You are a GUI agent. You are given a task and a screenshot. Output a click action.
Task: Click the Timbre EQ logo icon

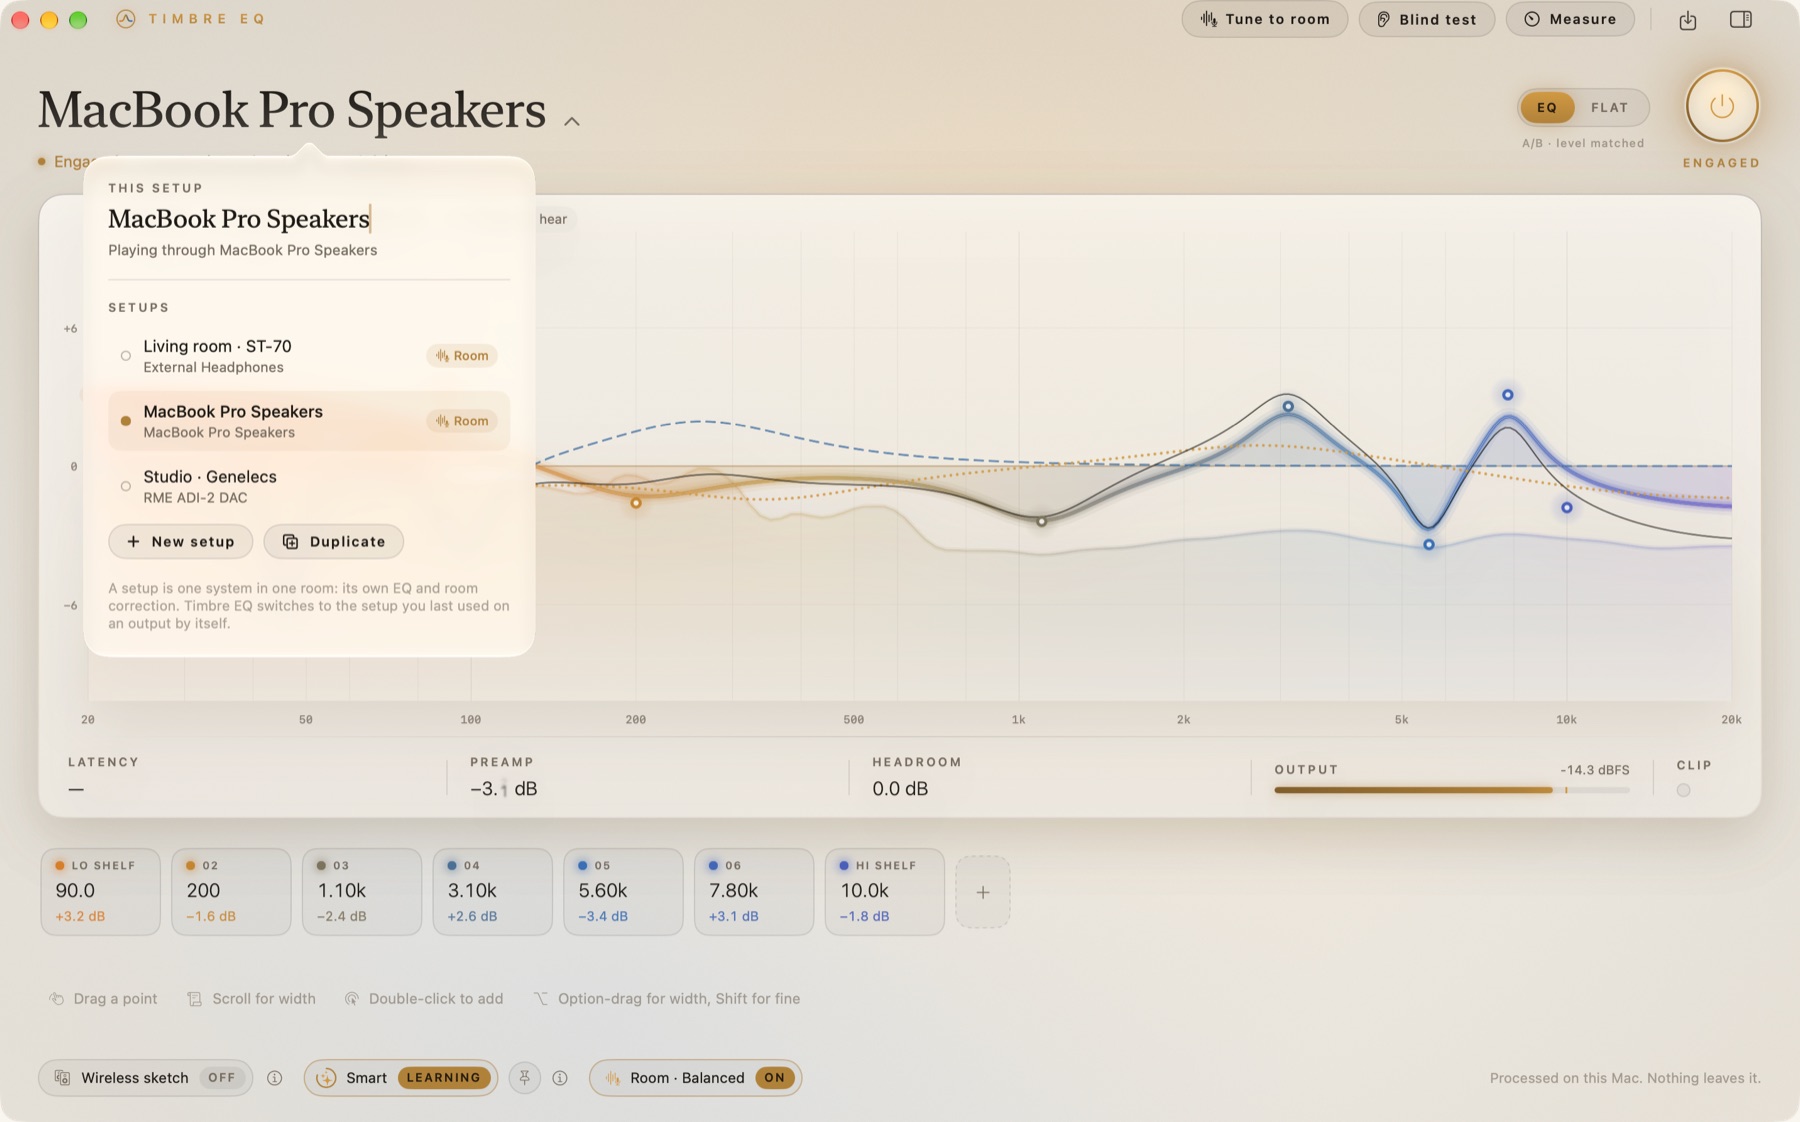125,19
